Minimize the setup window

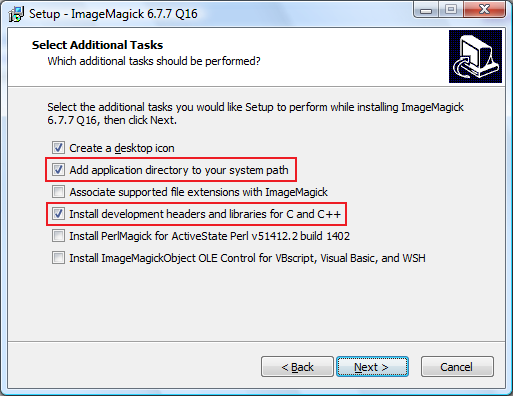[x=426, y=9]
